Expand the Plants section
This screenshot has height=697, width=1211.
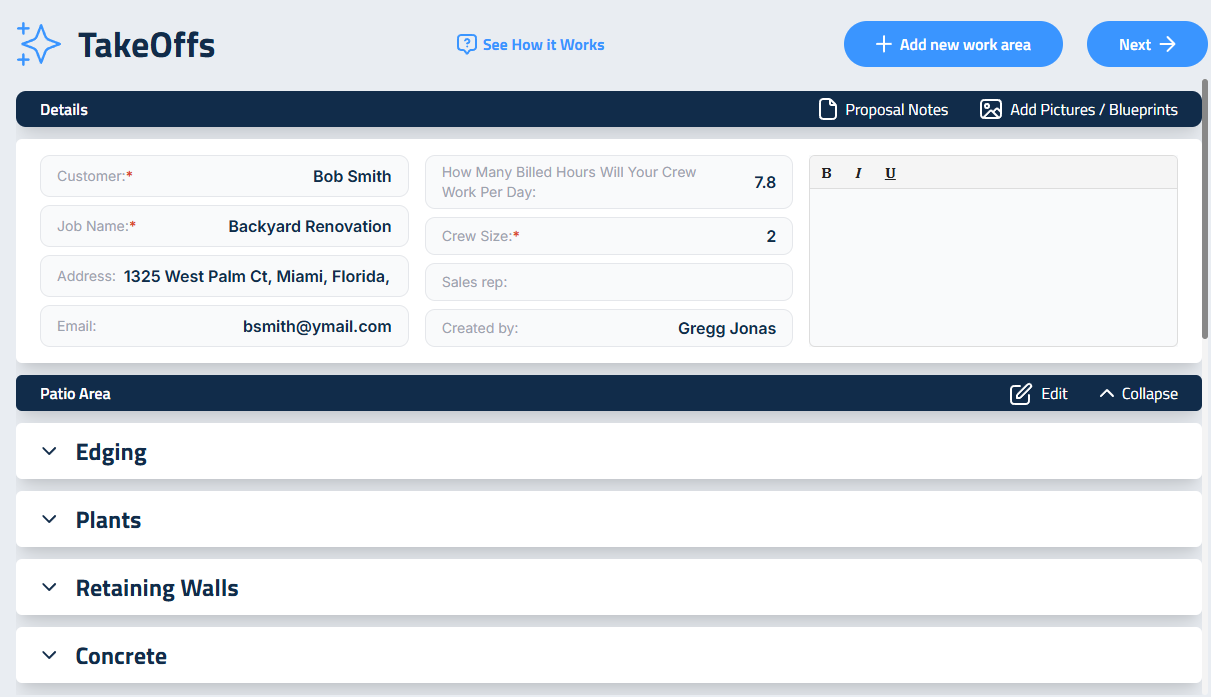[50, 520]
